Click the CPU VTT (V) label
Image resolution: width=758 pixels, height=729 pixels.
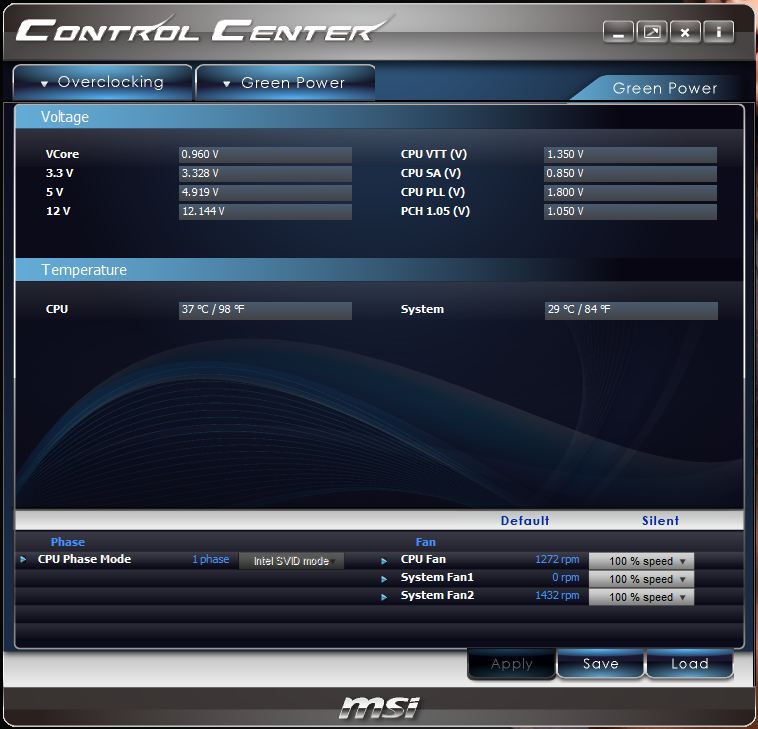434,154
